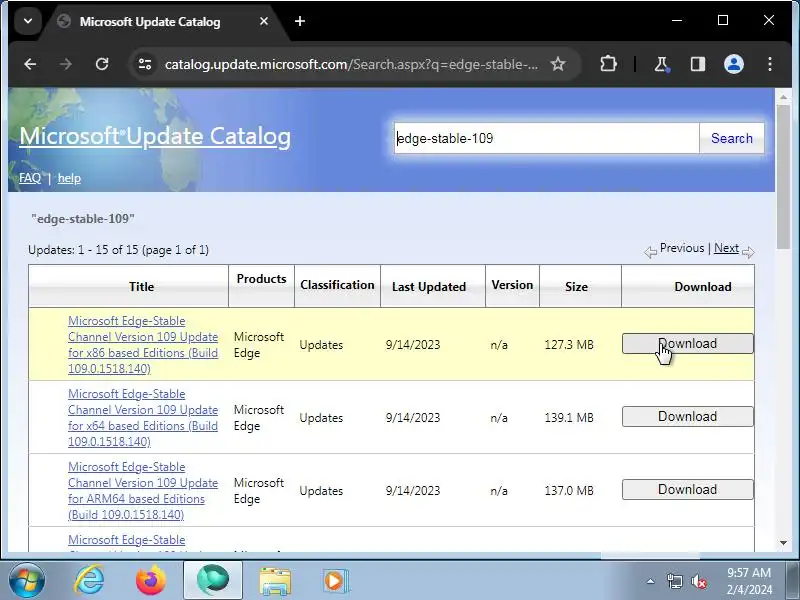Image resolution: width=800 pixels, height=600 pixels.
Task: Show hidden system tray icons
Action: click(650, 581)
